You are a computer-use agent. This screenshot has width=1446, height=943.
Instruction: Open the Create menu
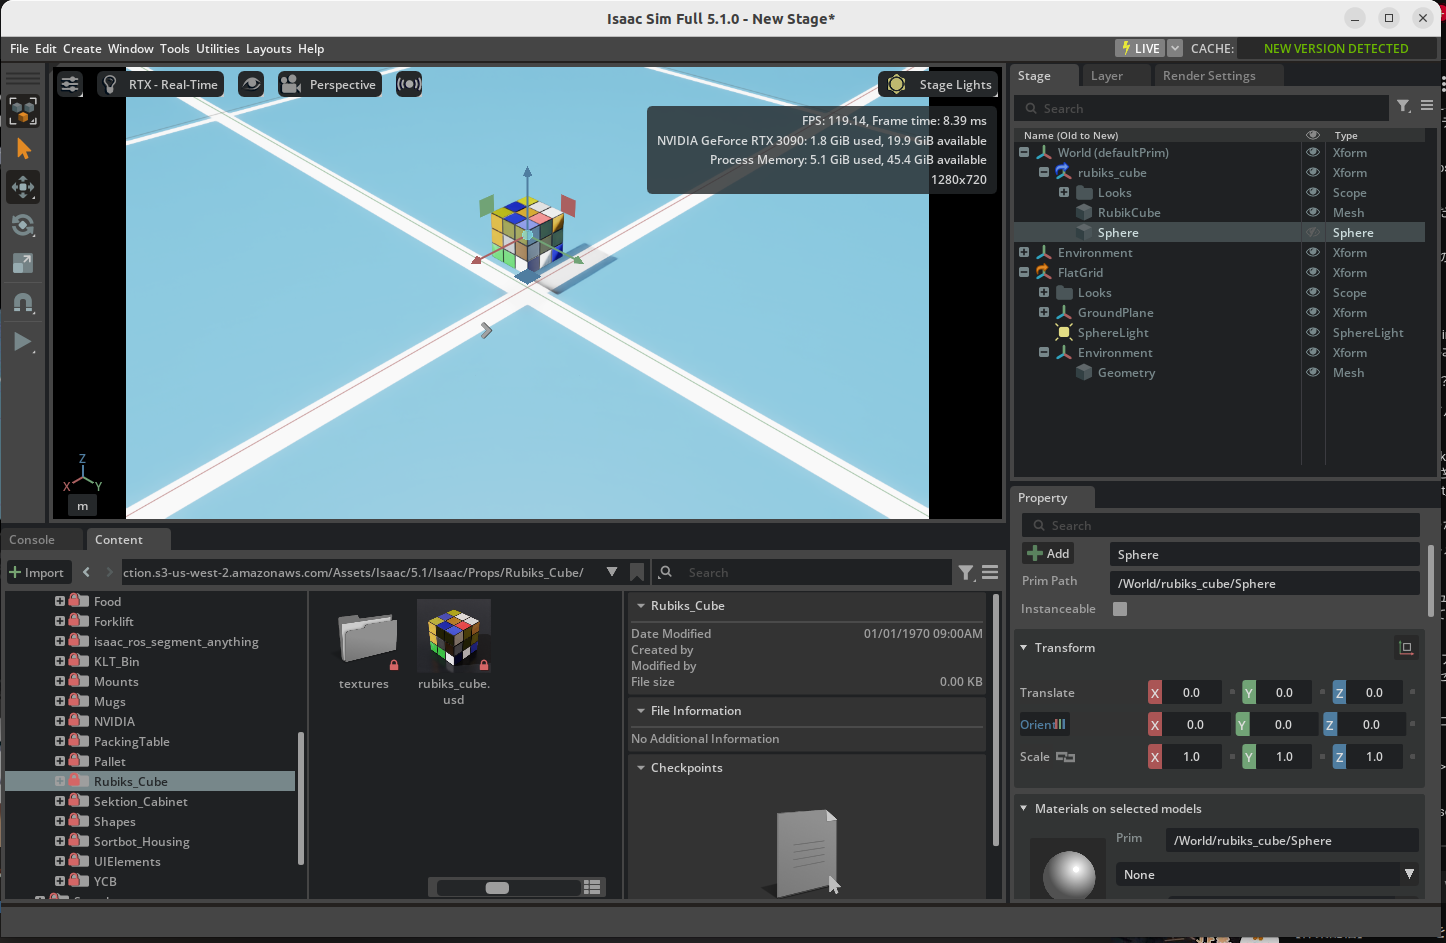pyautogui.click(x=81, y=48)
